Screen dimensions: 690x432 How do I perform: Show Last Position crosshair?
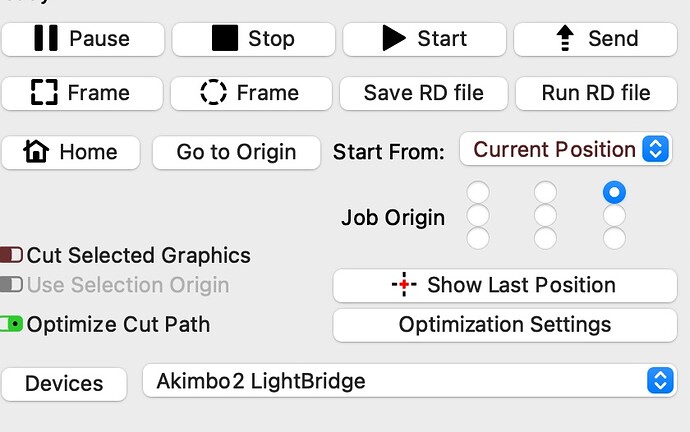[x=505, y=285]
